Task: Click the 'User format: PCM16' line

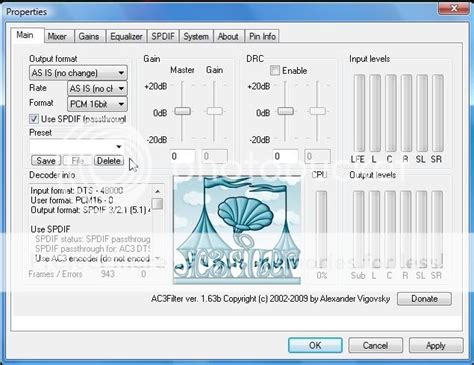Action: point(72,200)
